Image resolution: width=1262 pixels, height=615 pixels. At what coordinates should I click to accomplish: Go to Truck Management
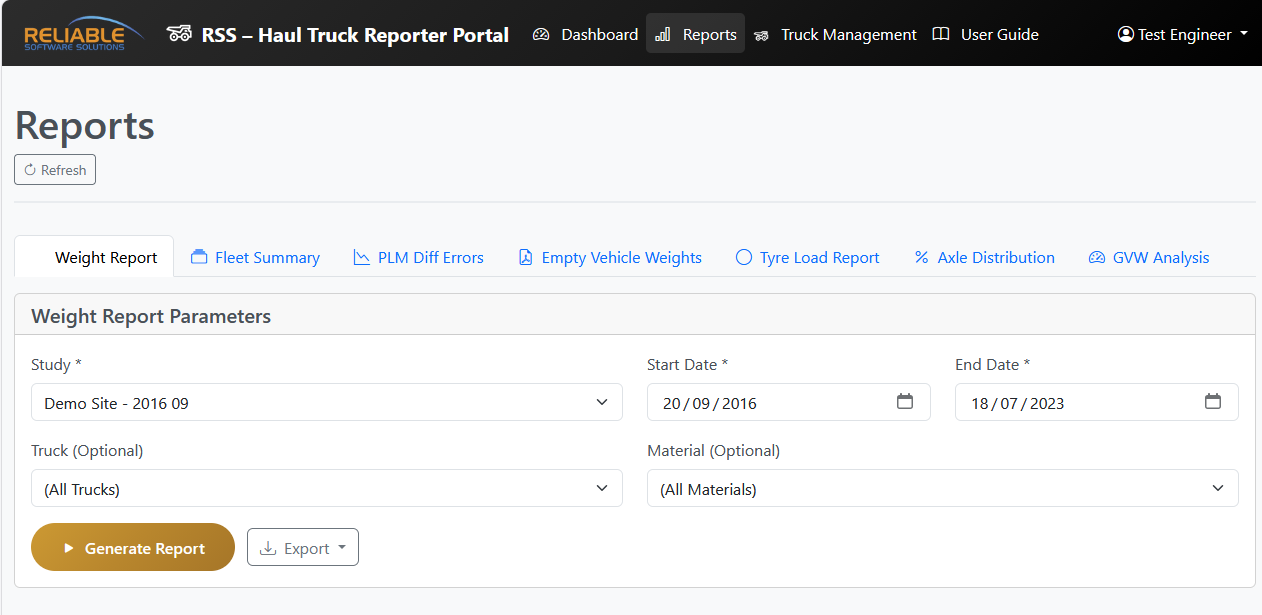pos(834,34)
